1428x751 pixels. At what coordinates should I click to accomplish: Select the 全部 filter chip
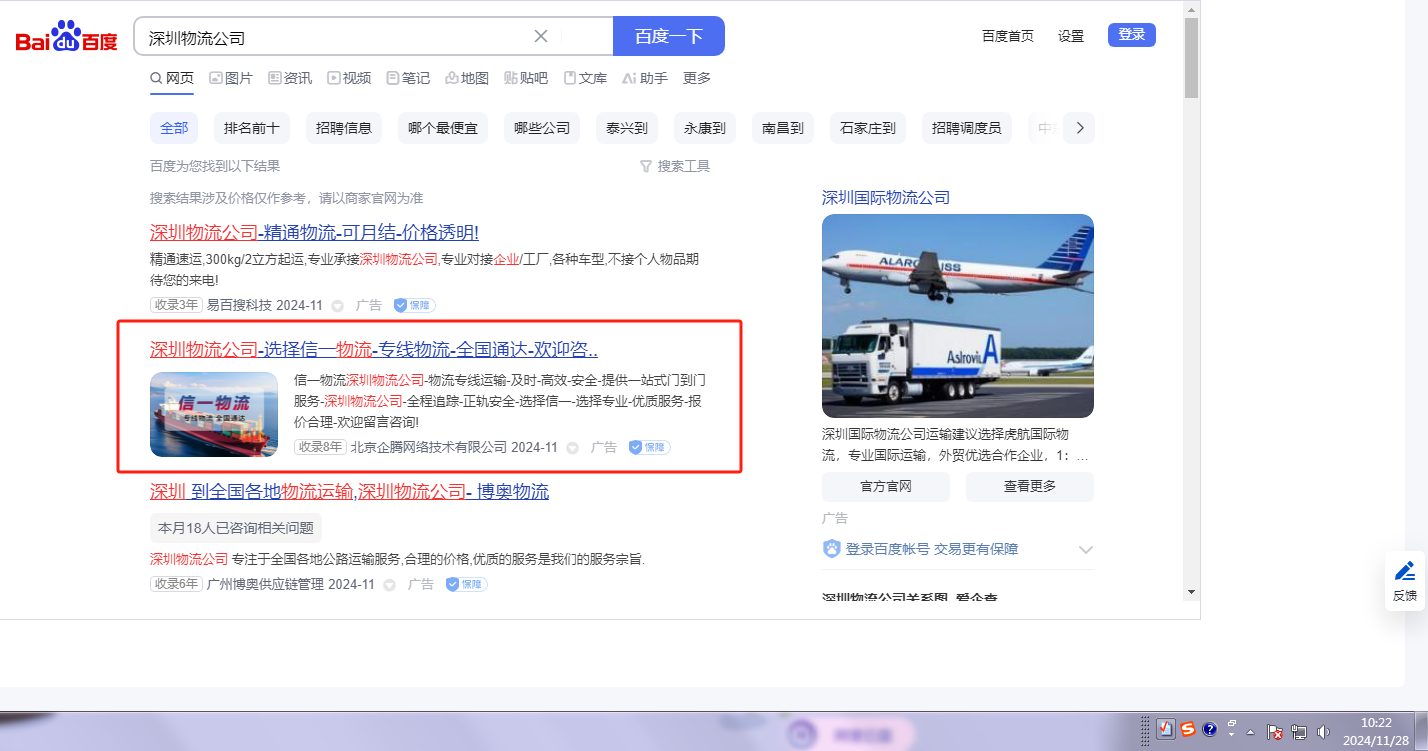(174, 128)
